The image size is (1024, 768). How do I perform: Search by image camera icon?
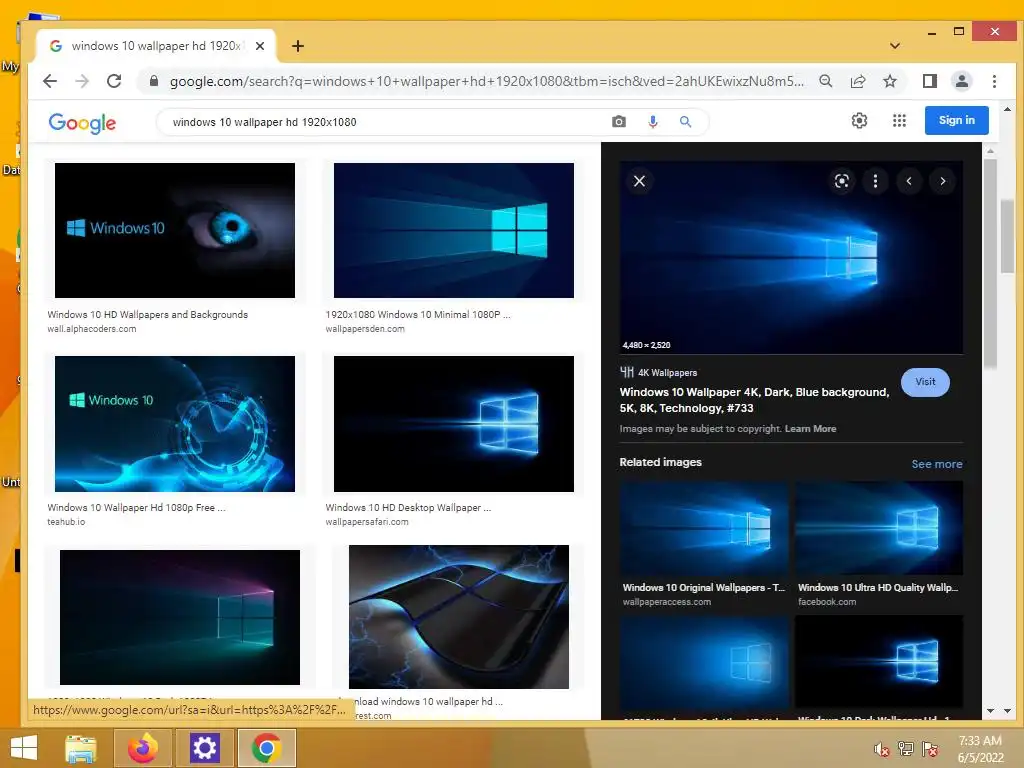tap(618, 121)
